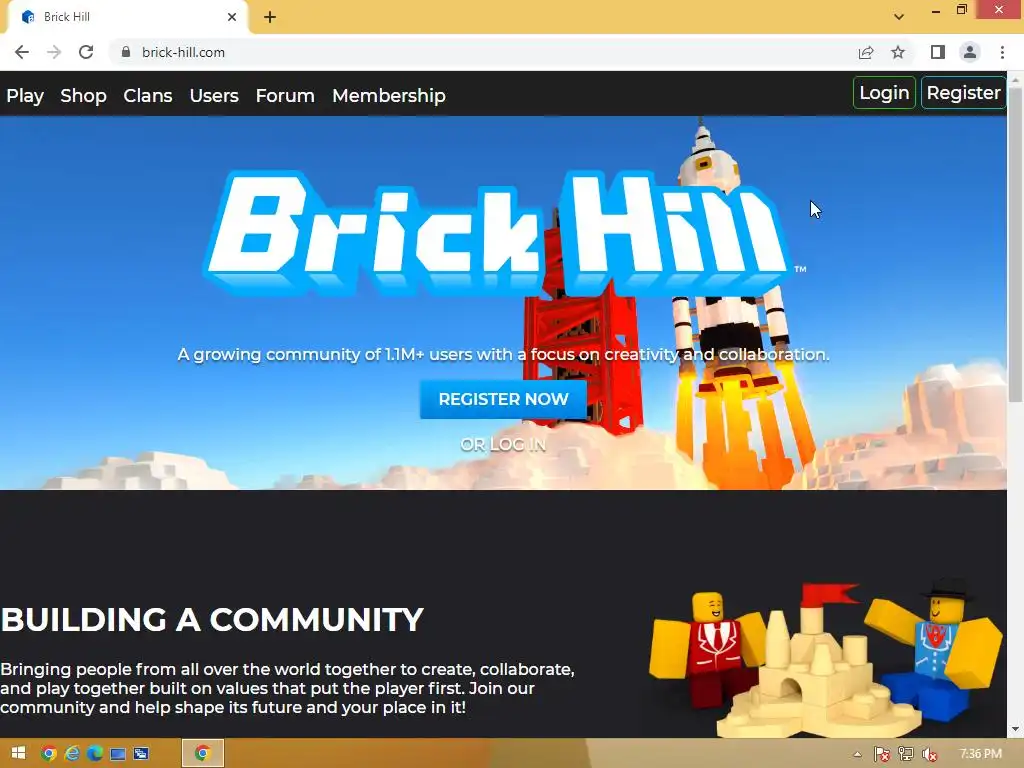
Task: Open the Users page
Action: click(x=214, y=96)
